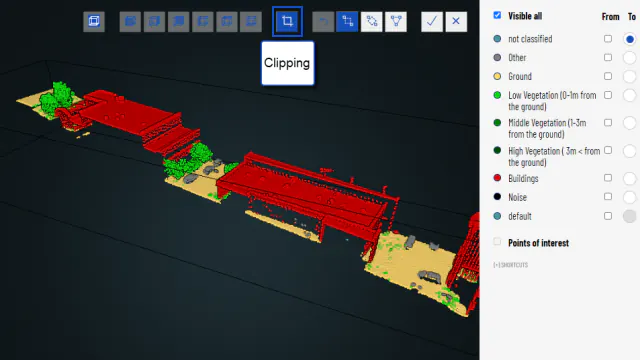Choose the dashed polygon selection tool

371,21
